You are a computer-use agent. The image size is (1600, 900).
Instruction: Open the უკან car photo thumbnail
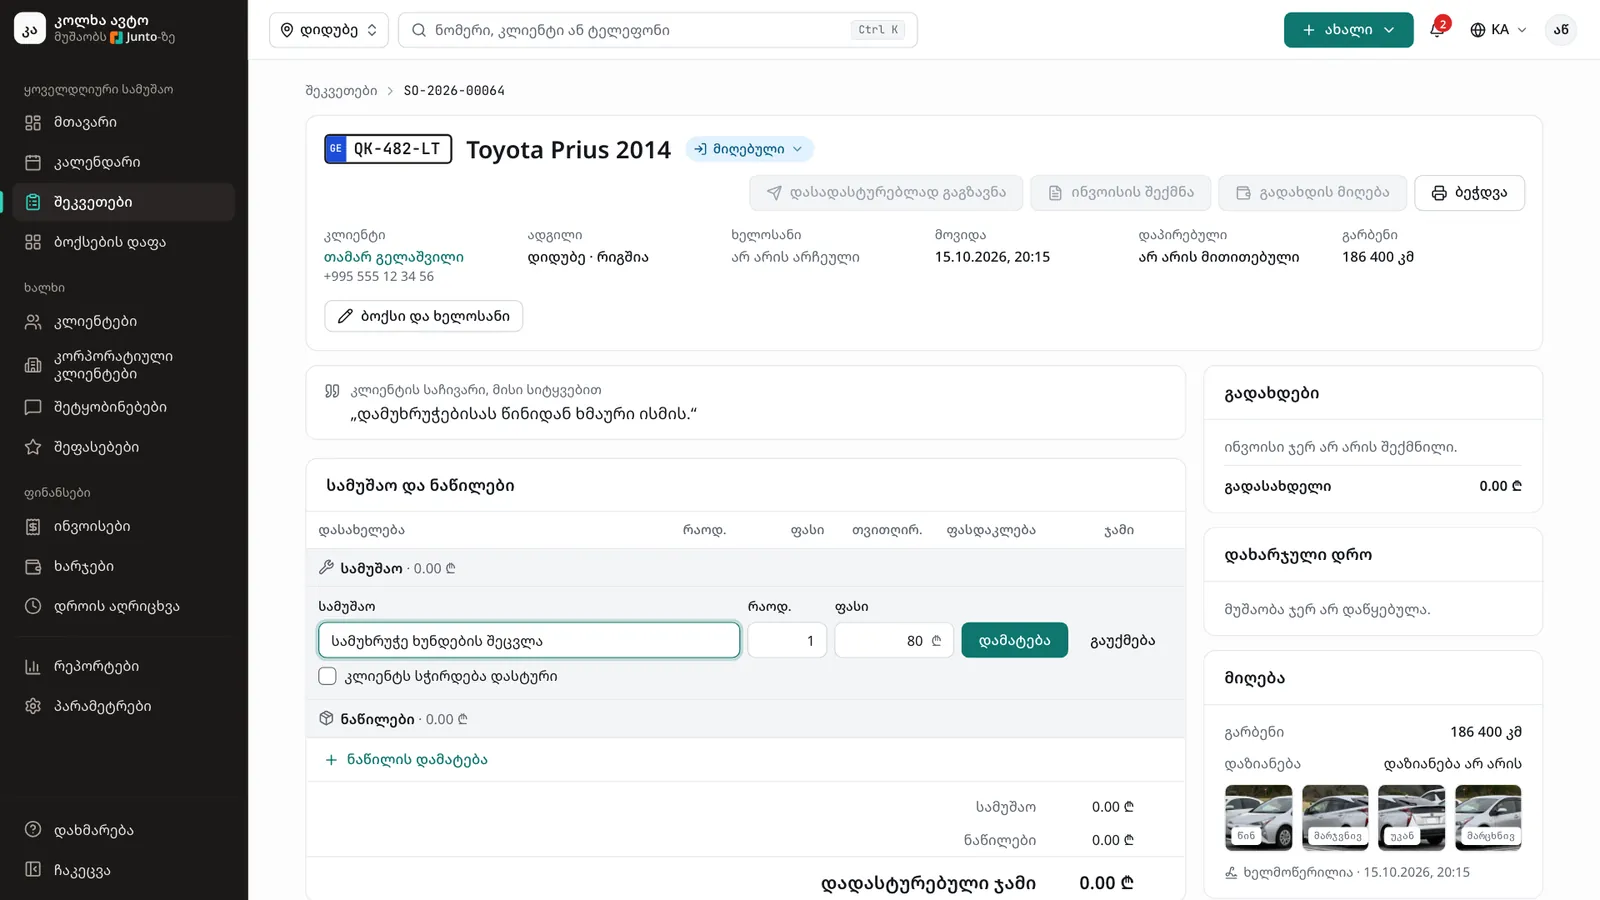[1411, 817]
